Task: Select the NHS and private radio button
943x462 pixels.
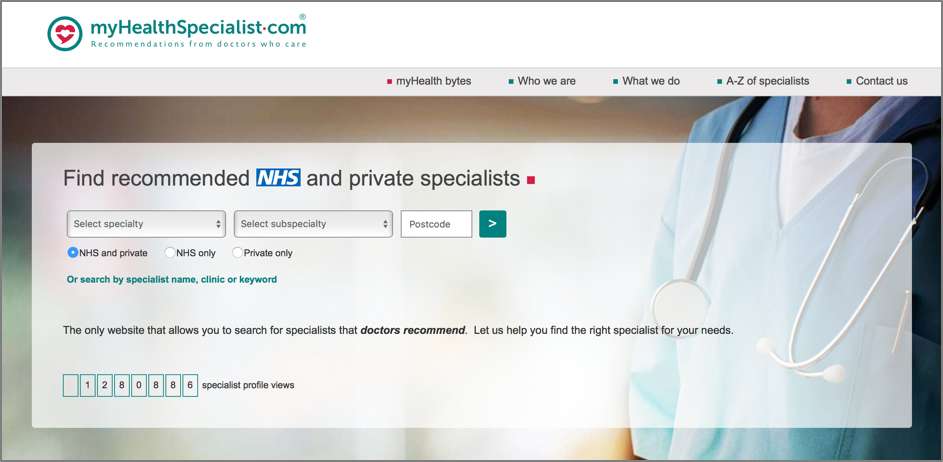Action: (x=73, y=253)
